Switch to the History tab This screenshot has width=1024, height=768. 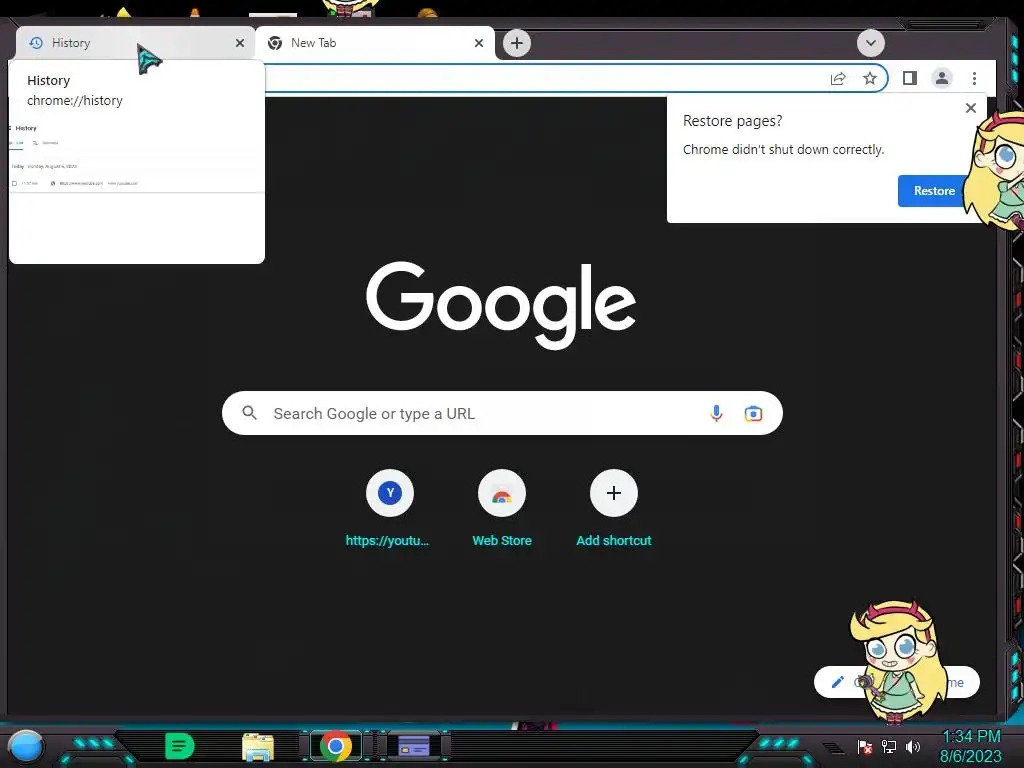point(134,43)
